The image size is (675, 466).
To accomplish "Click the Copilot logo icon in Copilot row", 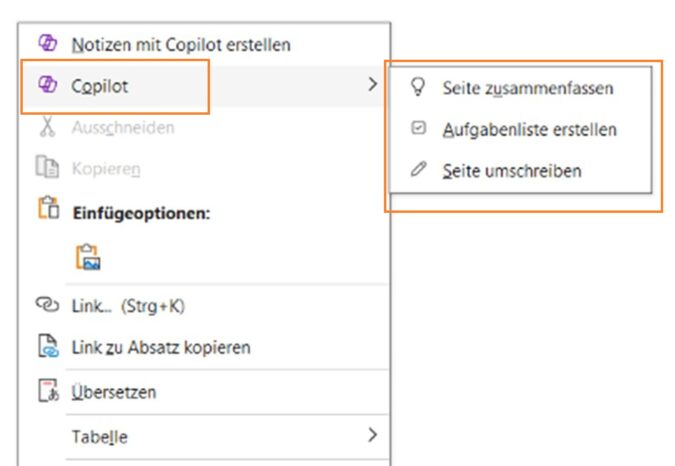I will 47,86.
